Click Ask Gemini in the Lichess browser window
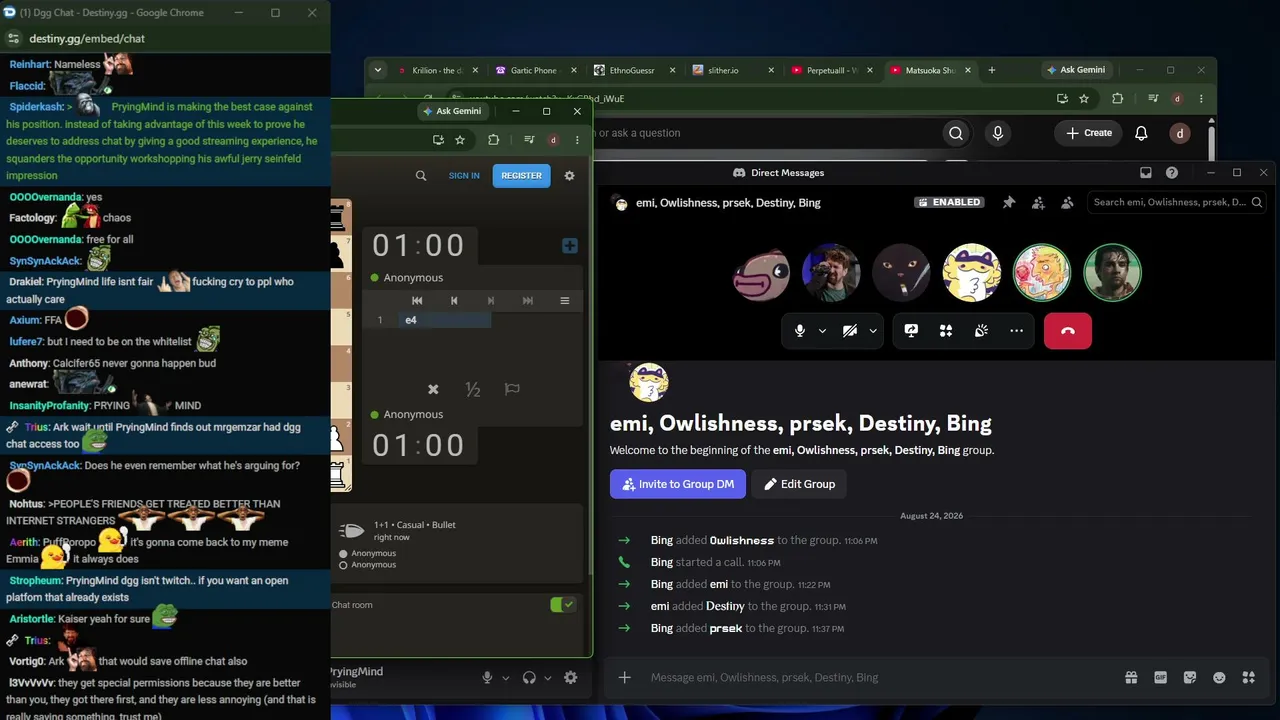Viewport: 1280px width, 720px height. 452,111
